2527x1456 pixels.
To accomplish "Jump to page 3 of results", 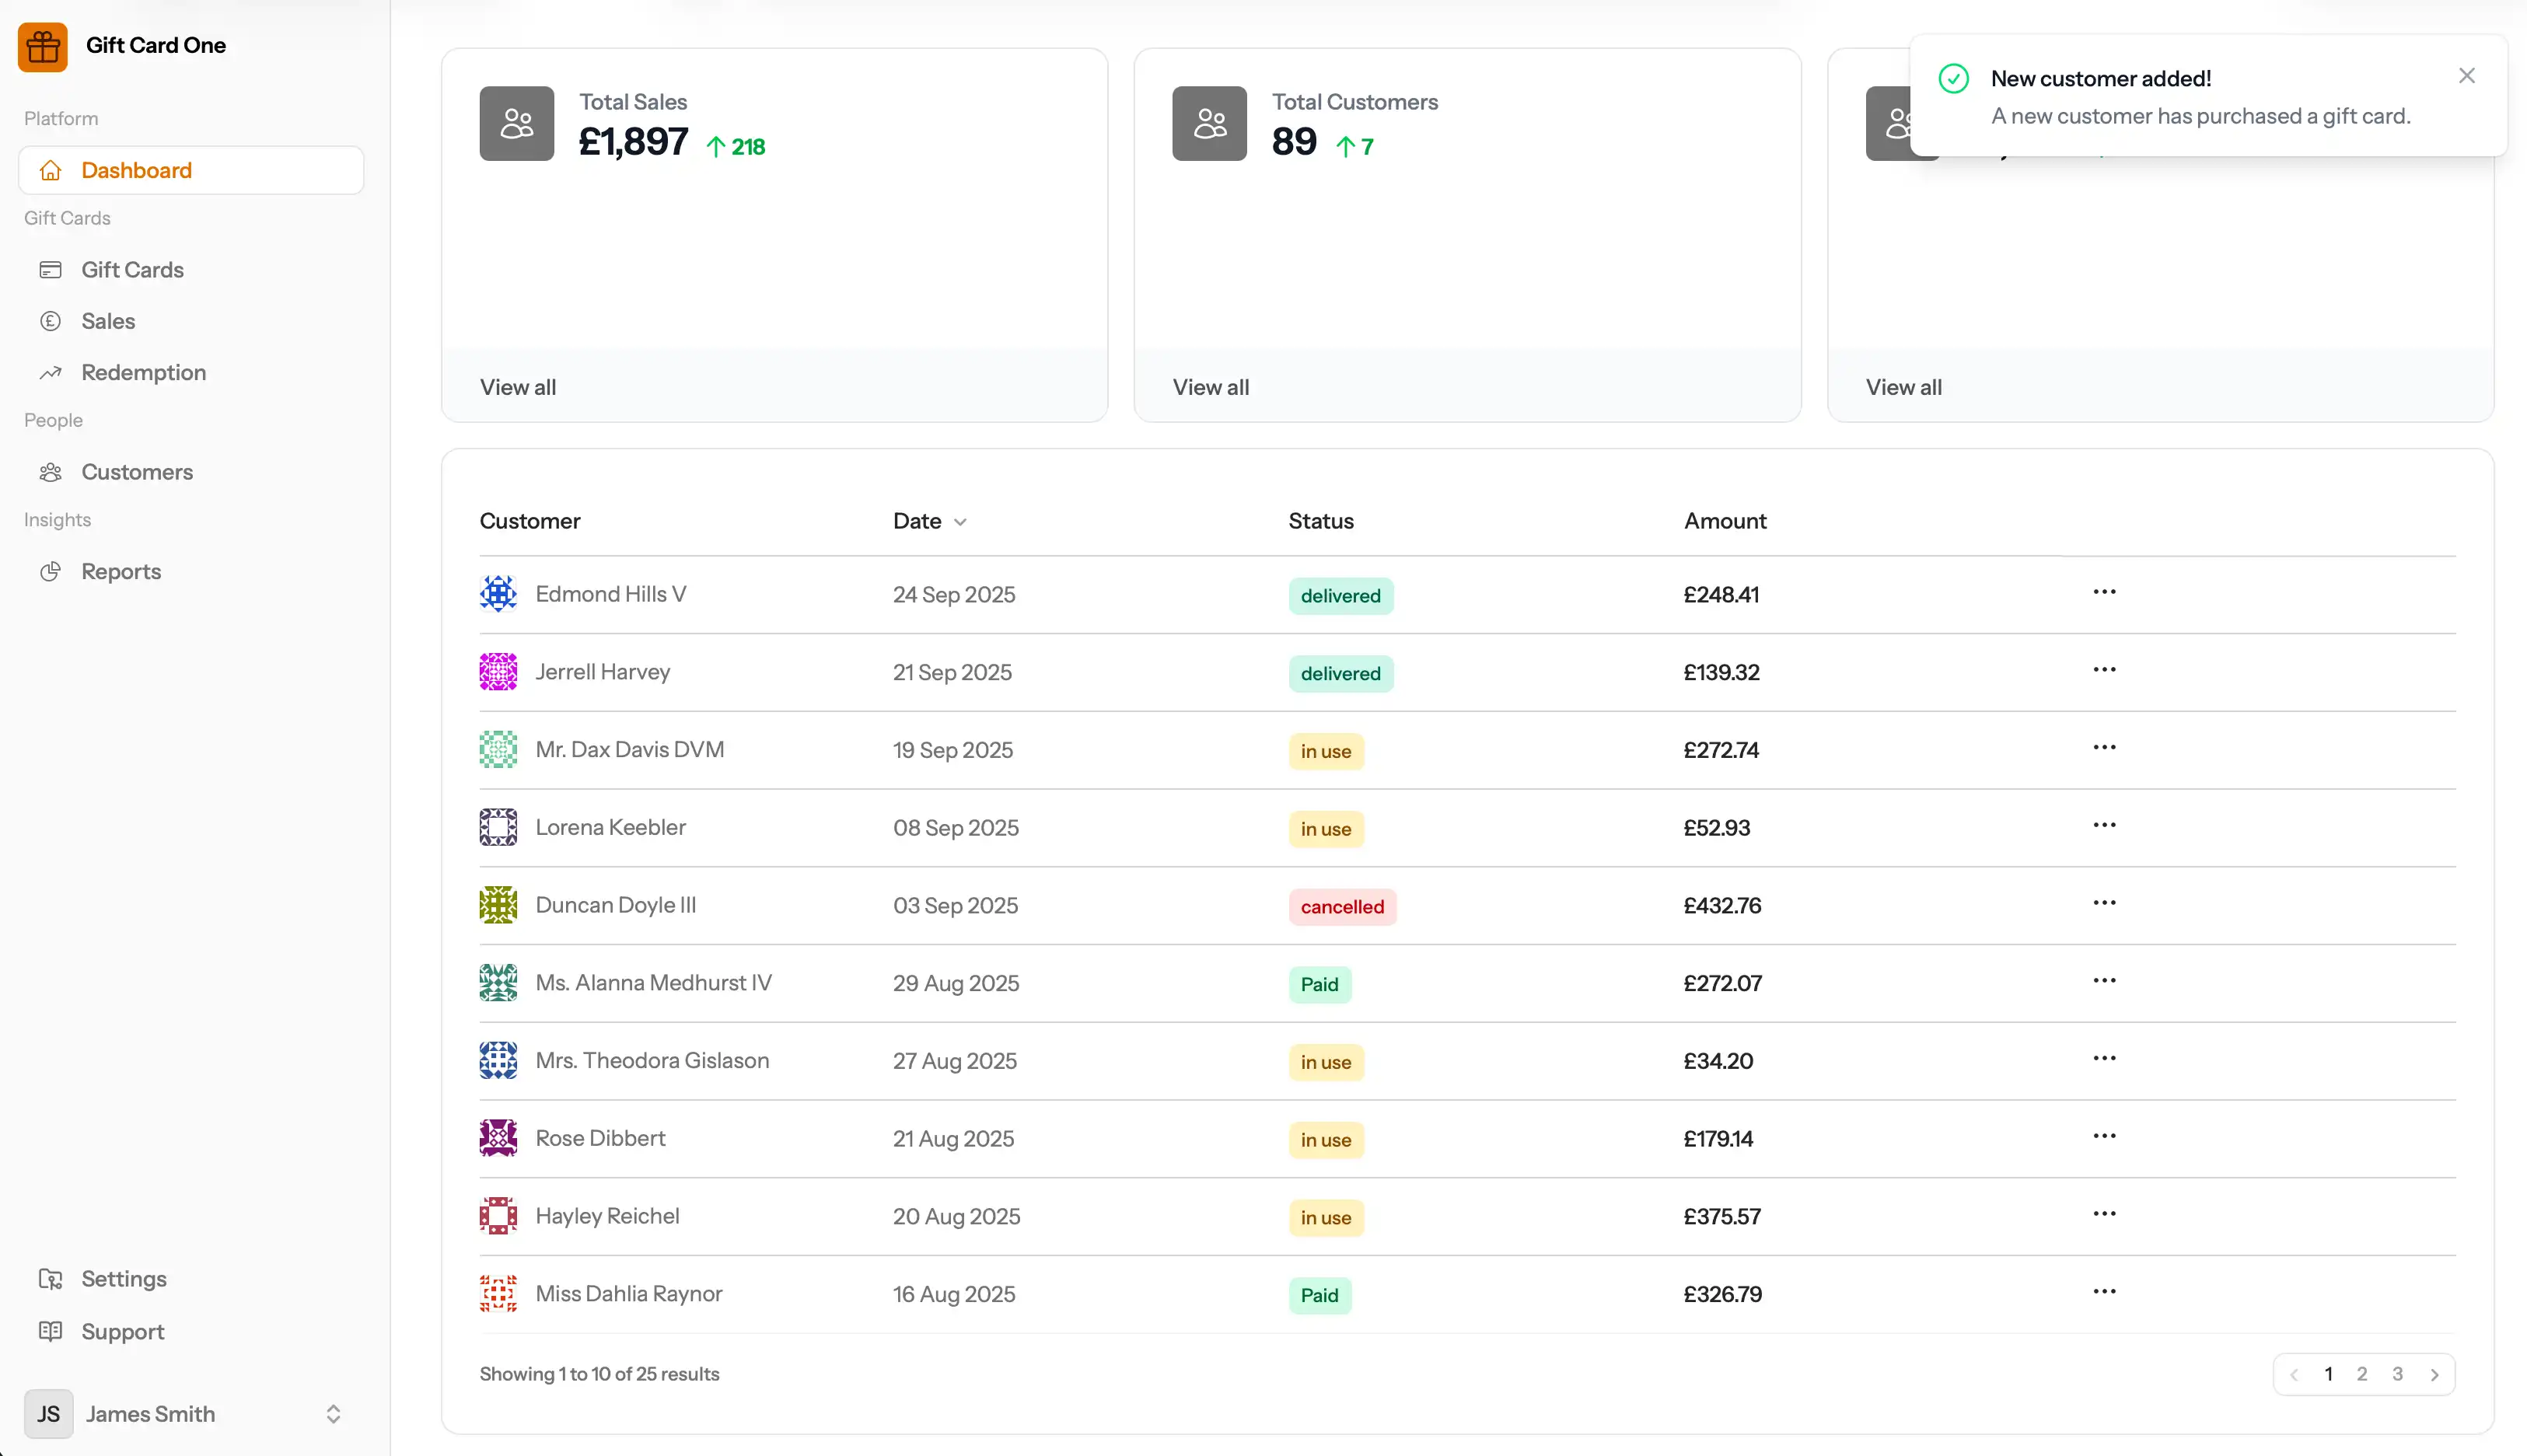I will (x=2397, y=1374).
